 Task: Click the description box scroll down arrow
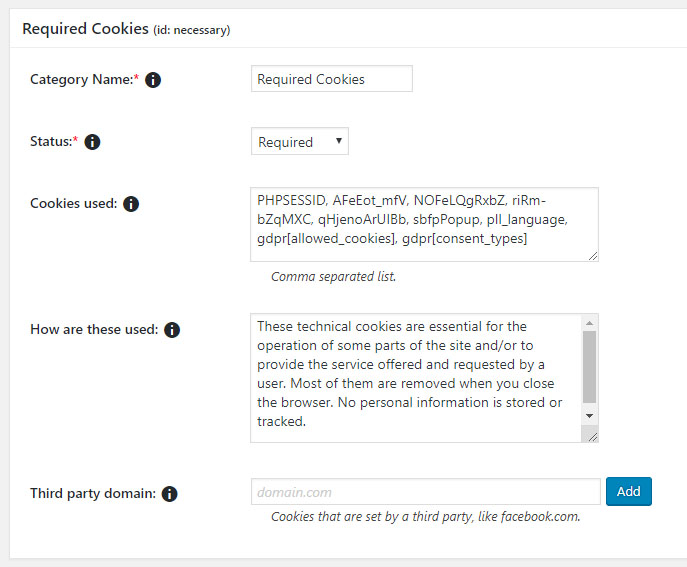590,415
